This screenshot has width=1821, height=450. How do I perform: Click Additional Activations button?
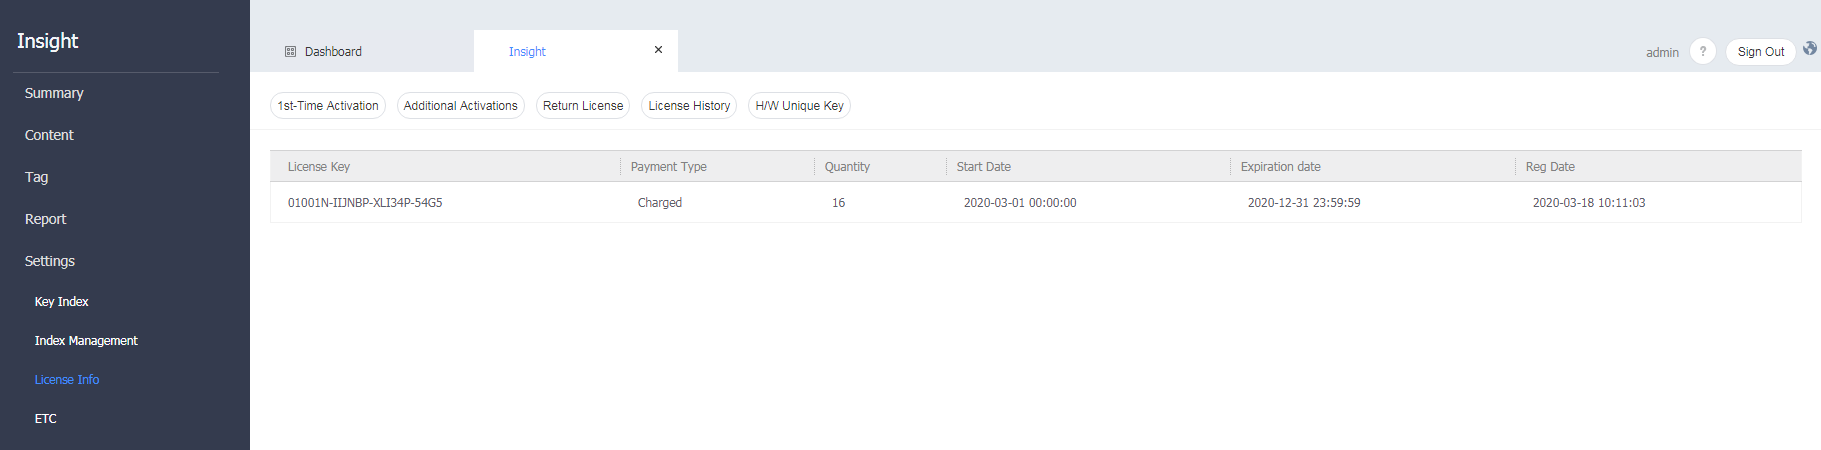click(x=460, y=106)
